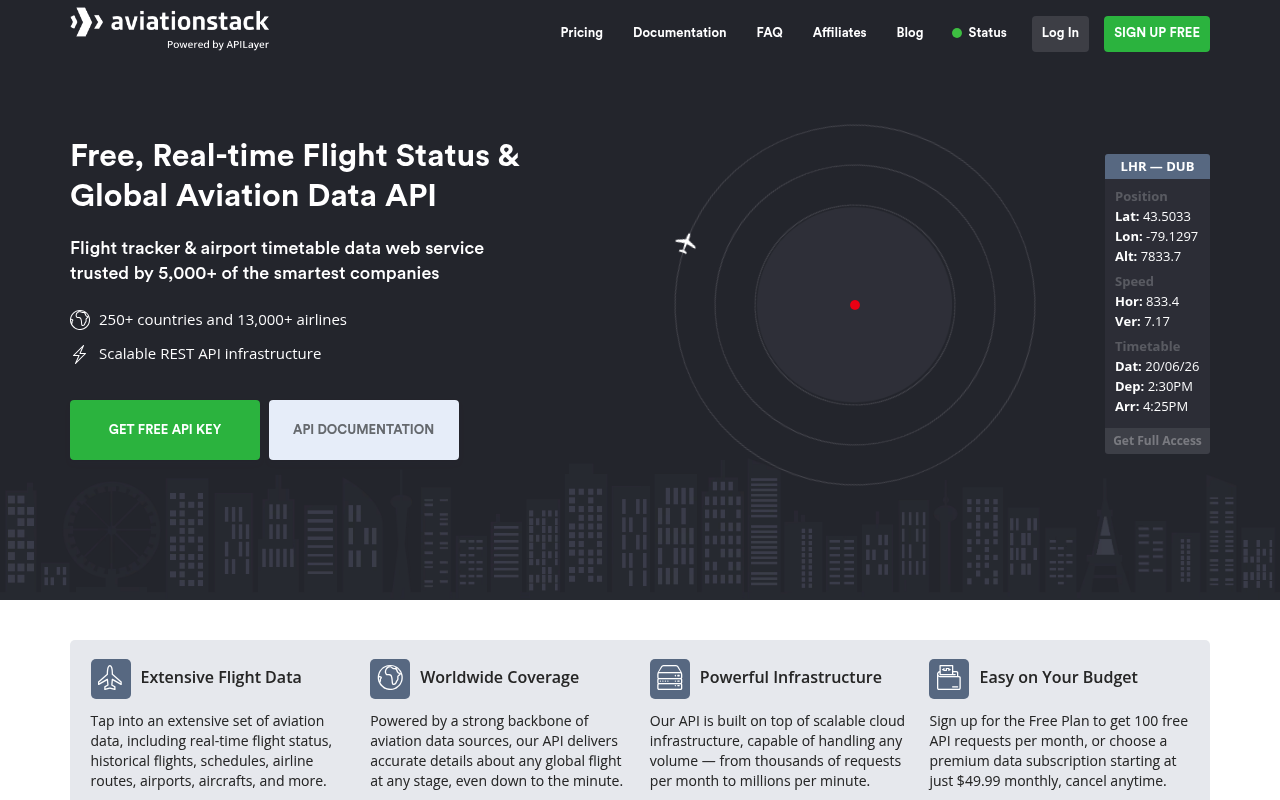The width and height of the screenshot is (1280, 800).
Task: Click the LHR — DUB route header
Action: coord(1157,167)
